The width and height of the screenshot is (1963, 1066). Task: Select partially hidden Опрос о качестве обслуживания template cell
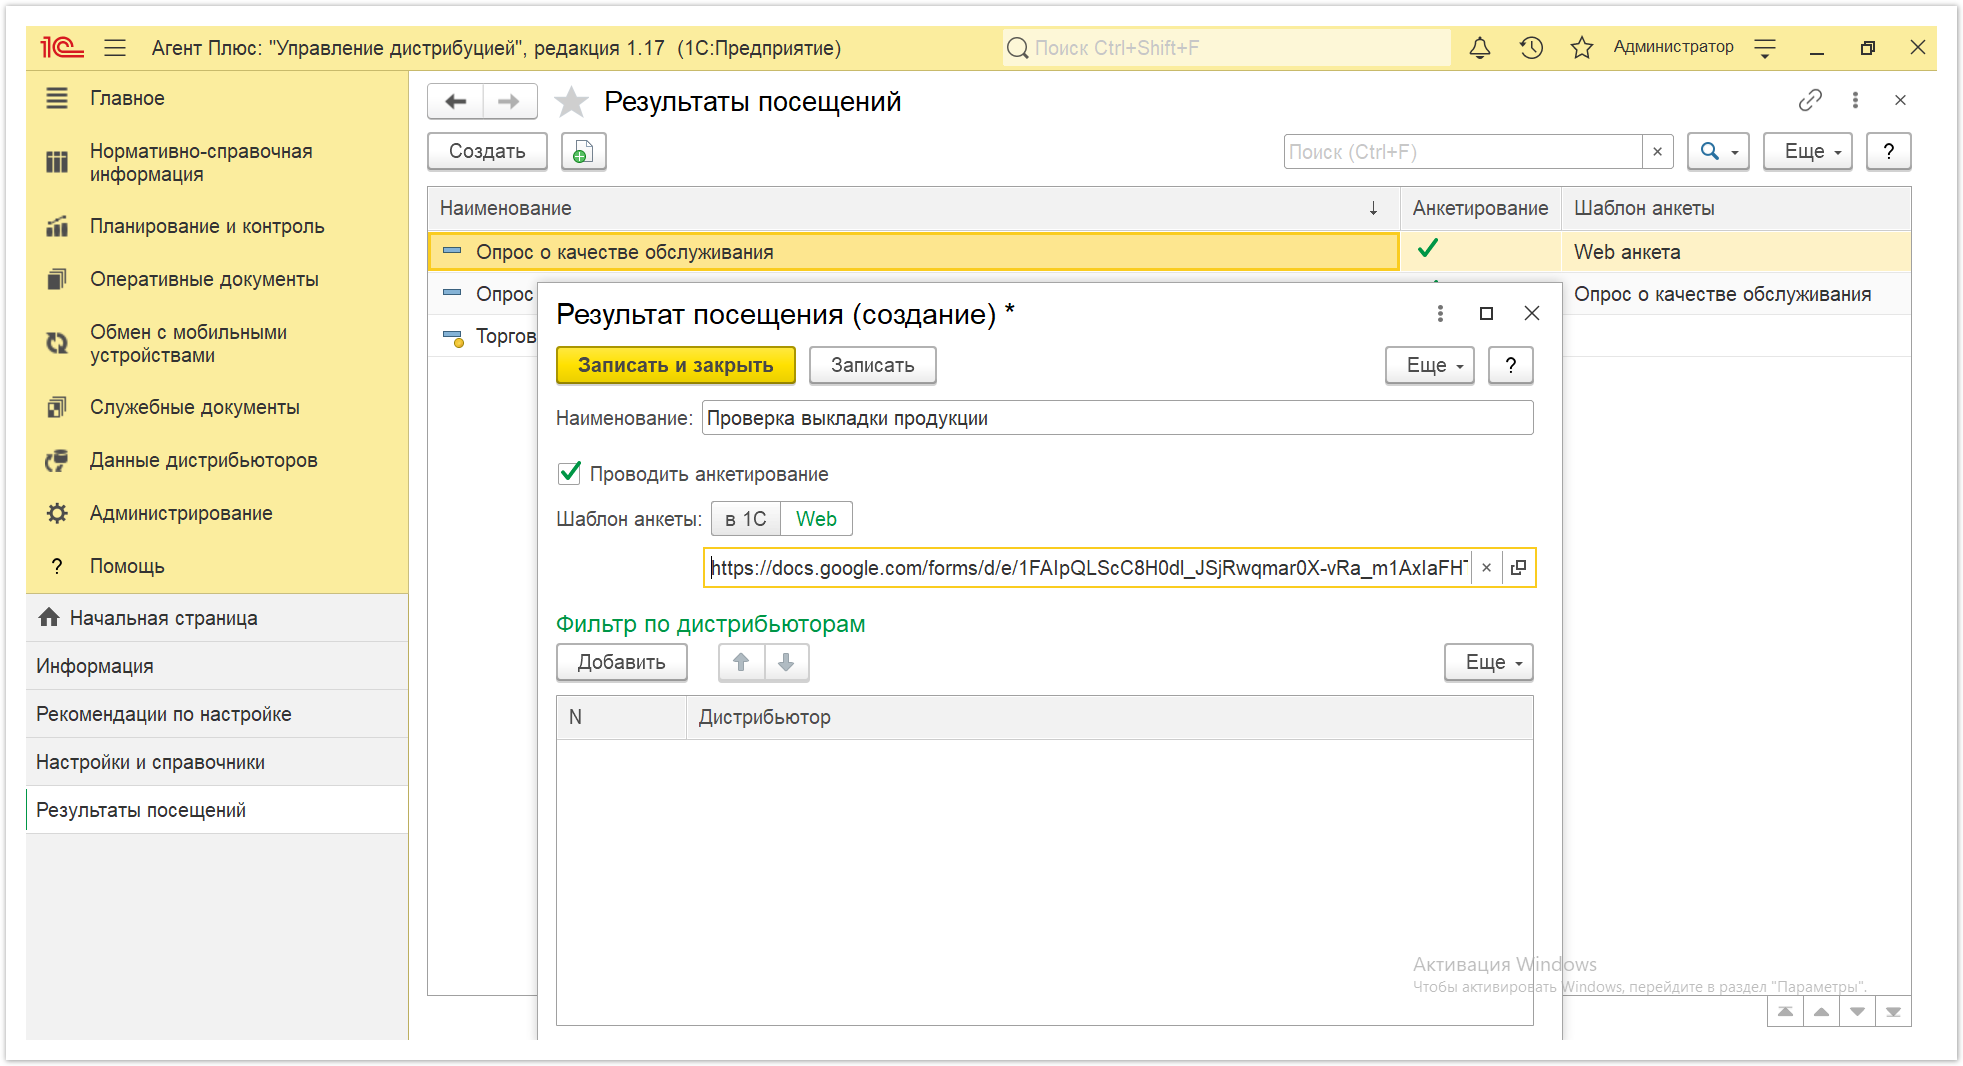pyautogui.click(x=1736, y=294)
